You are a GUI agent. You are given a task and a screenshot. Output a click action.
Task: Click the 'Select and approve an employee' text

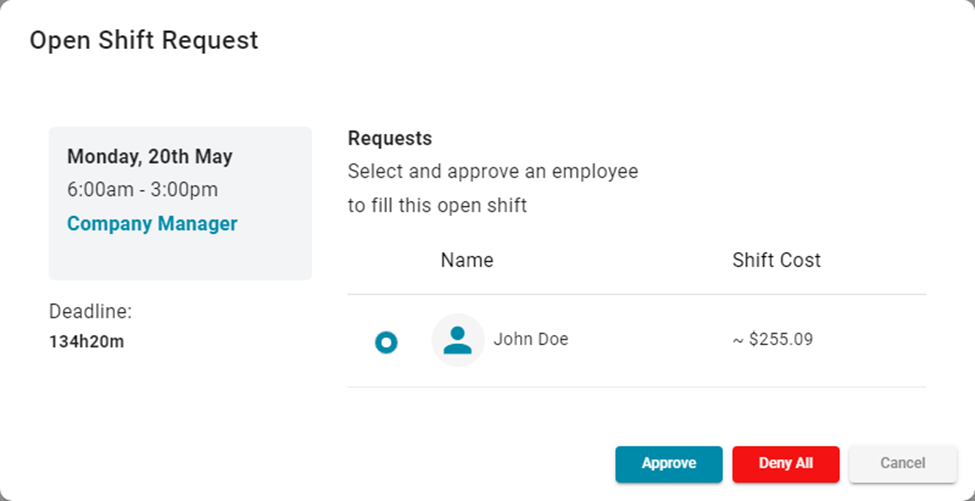click(x=493, y=172)
